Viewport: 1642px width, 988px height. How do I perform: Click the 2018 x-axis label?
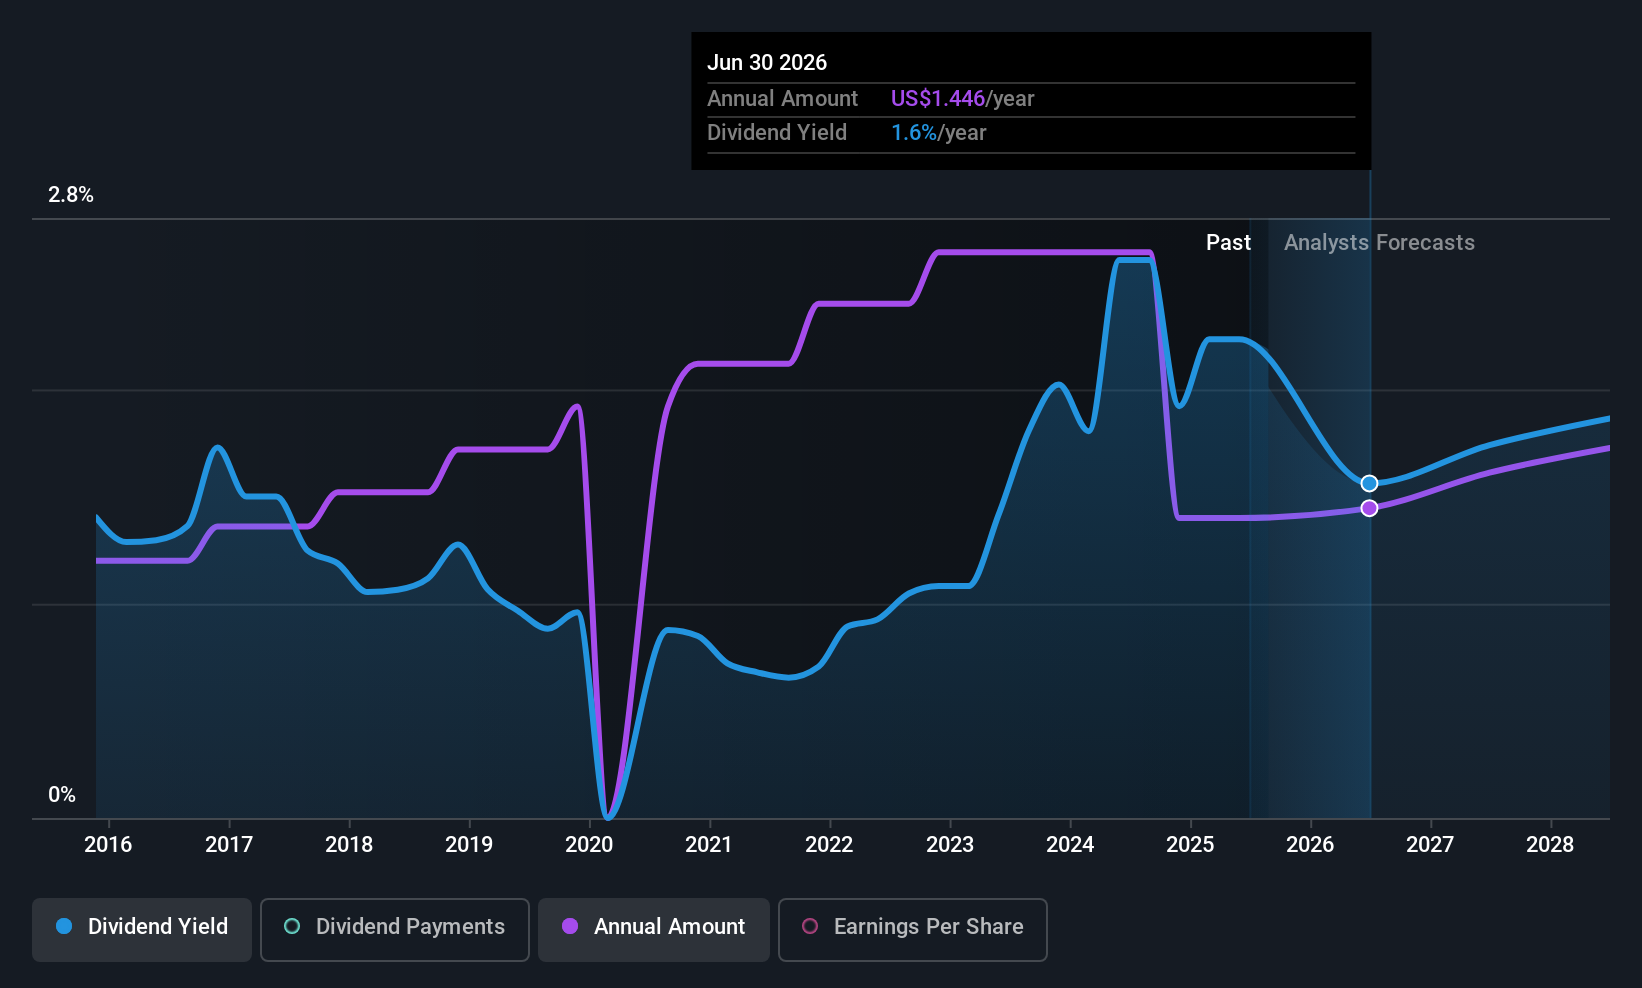(349, 845)
